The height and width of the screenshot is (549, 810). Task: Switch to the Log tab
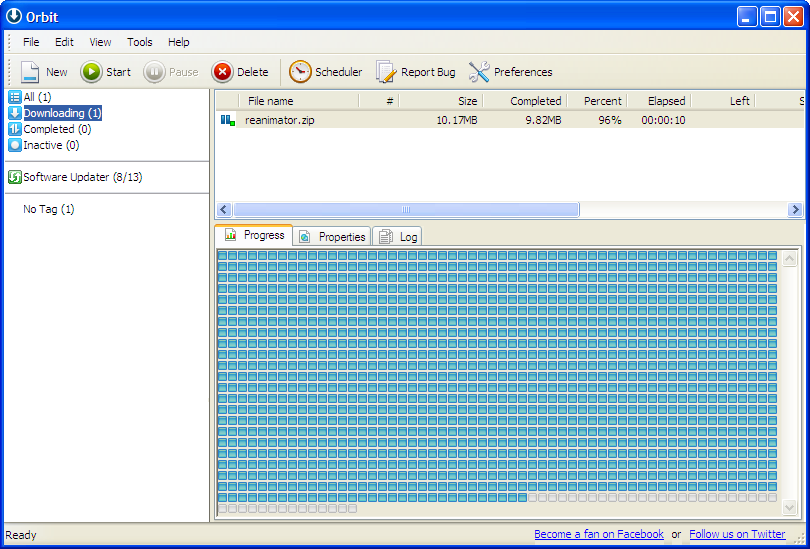[399, 237]
